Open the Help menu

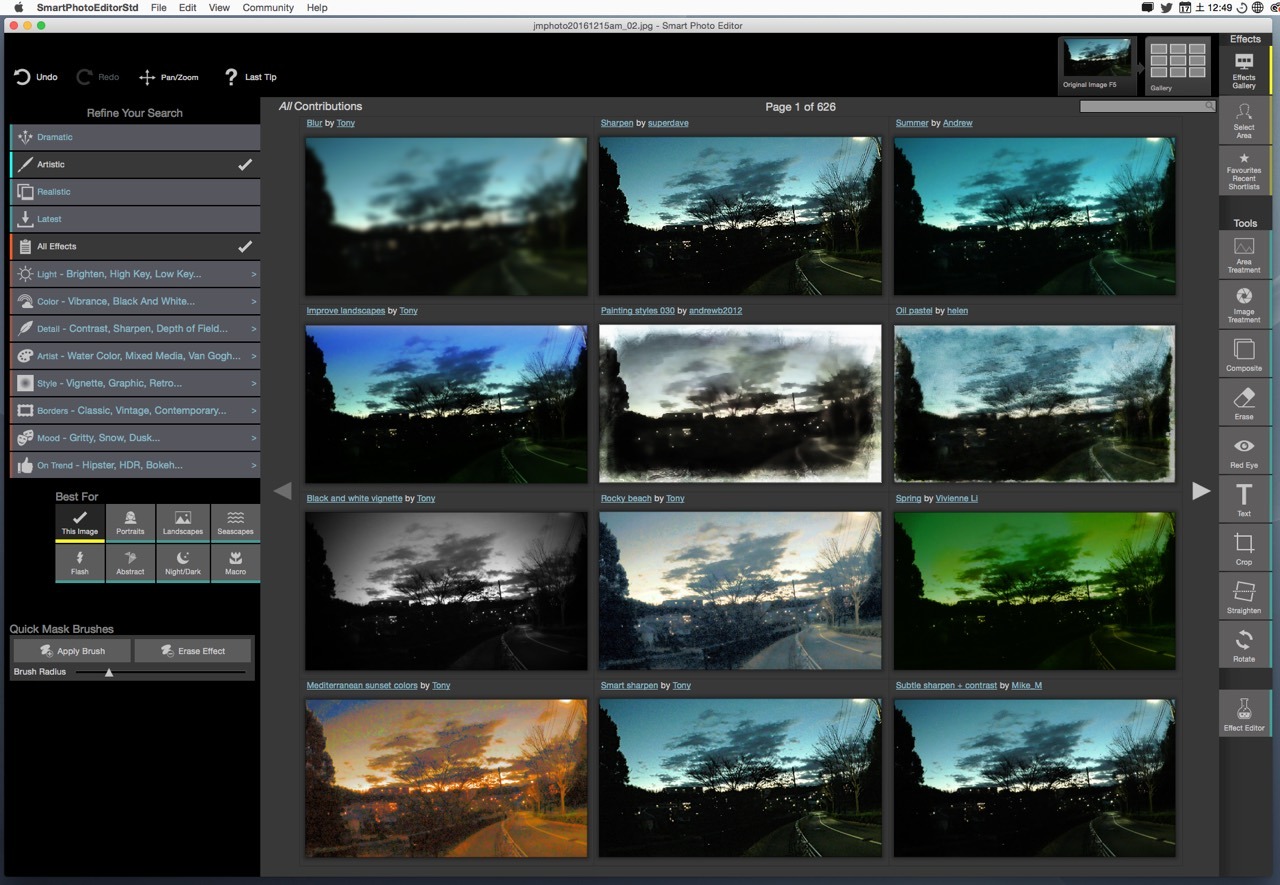[317, 7]
